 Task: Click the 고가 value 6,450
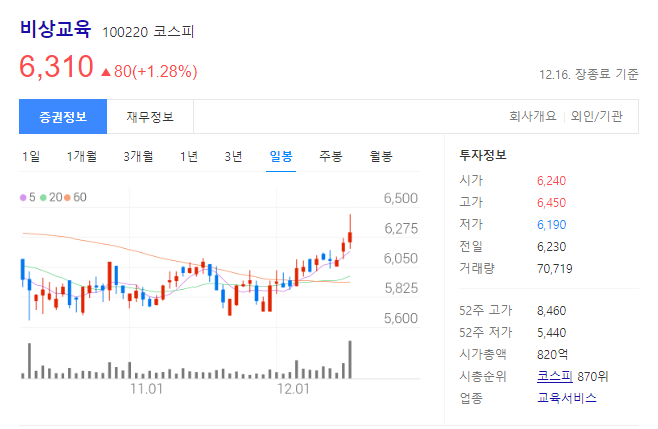(x=551, y=203)
